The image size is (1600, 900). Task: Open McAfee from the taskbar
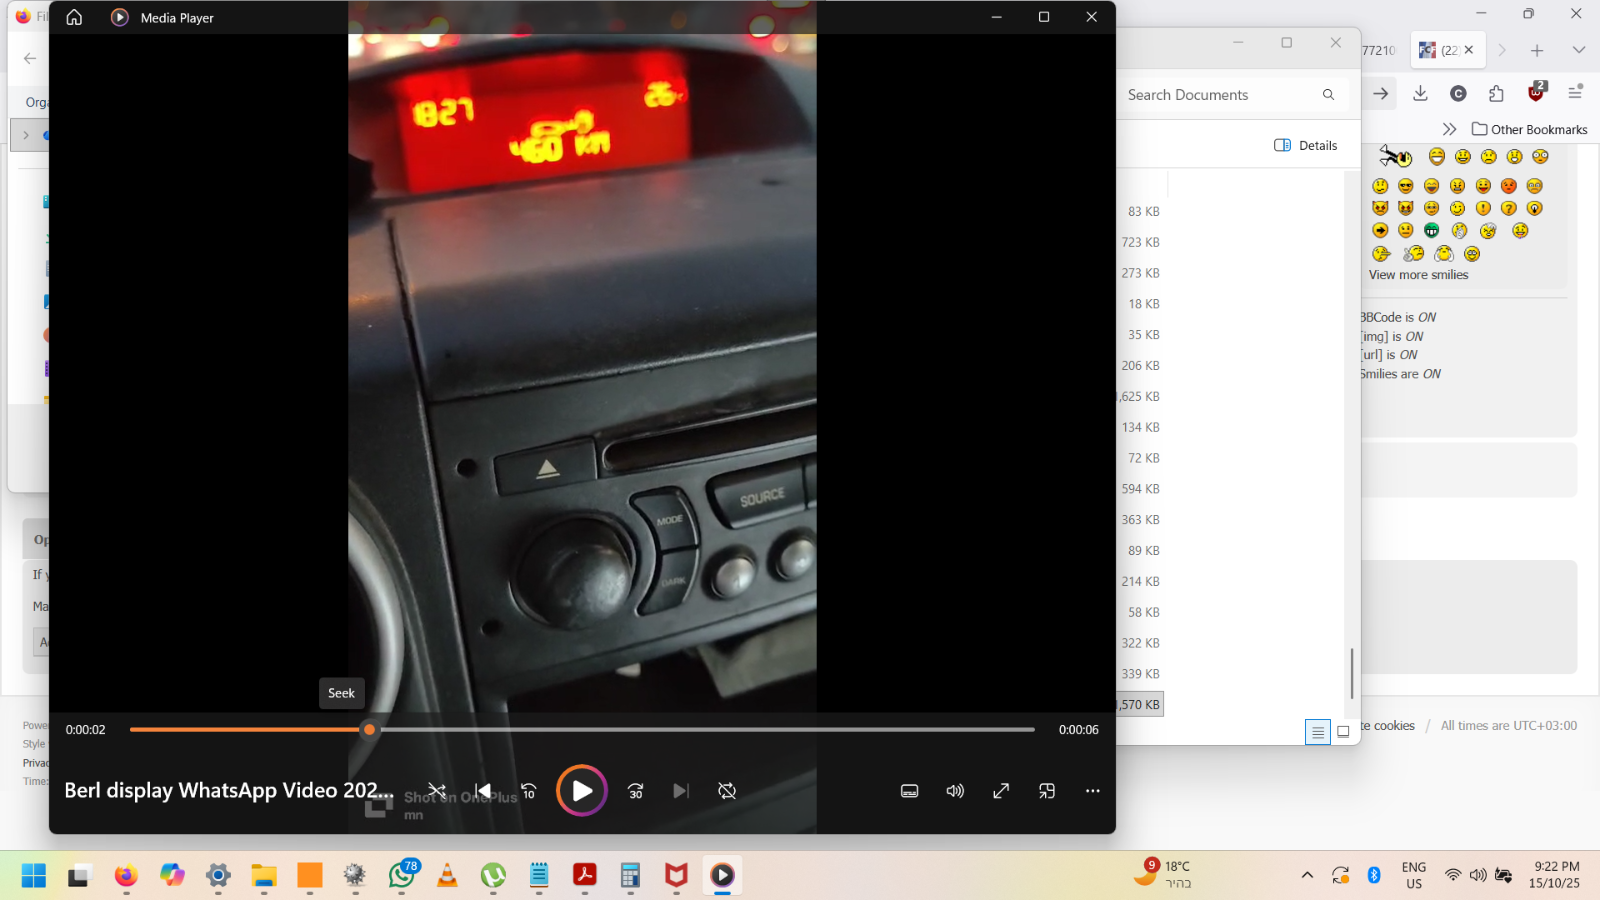point(676,876)
